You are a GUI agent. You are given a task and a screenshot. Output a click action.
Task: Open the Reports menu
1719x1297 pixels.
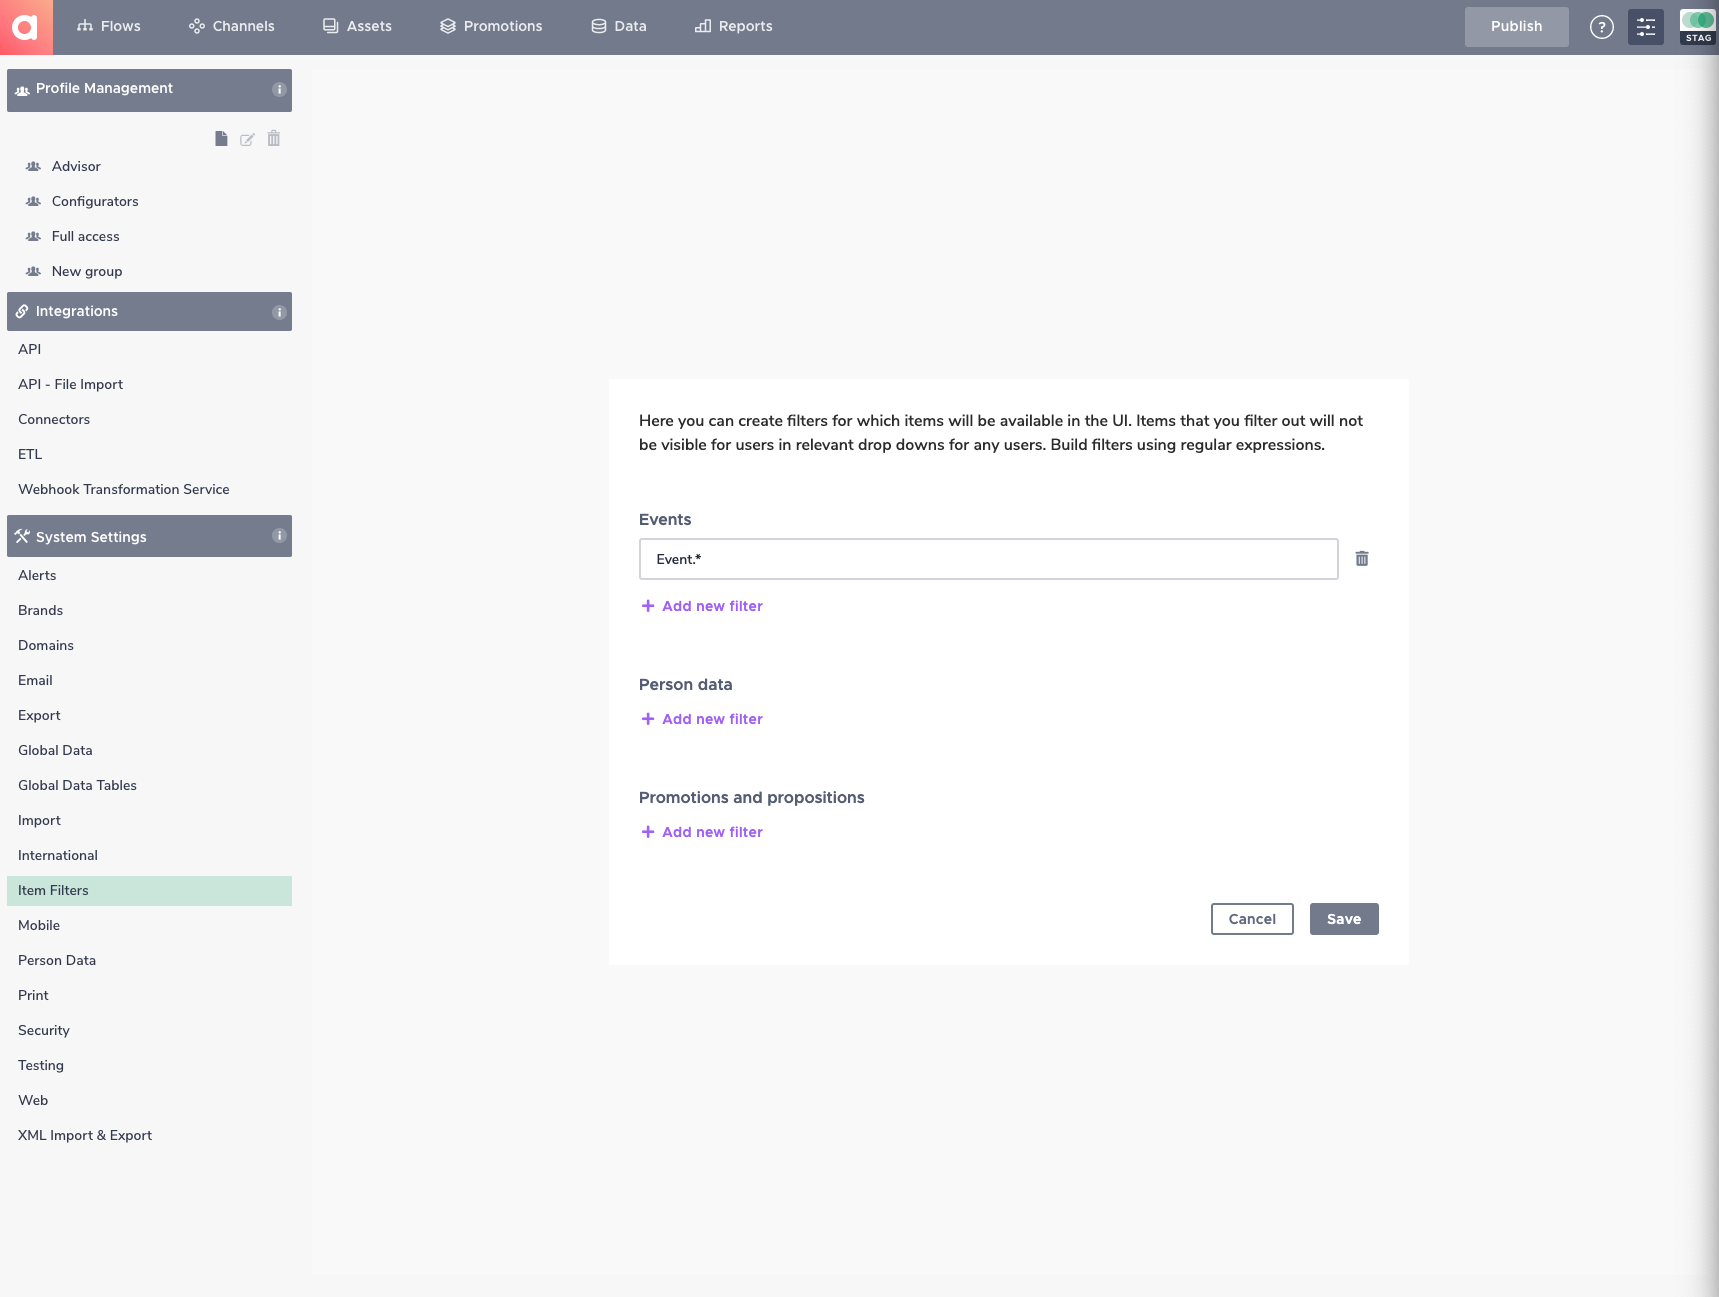coord(734,26)
